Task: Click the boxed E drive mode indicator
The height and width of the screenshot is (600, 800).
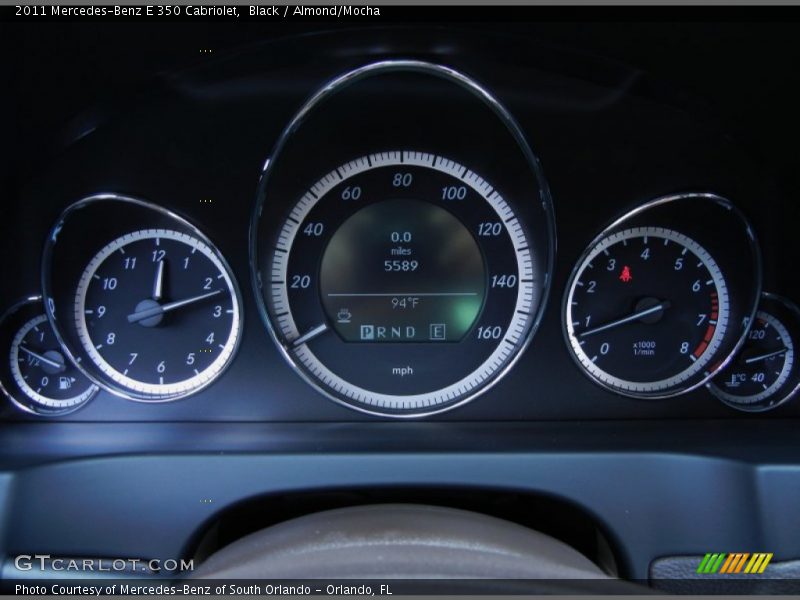Action: [437, 332]
